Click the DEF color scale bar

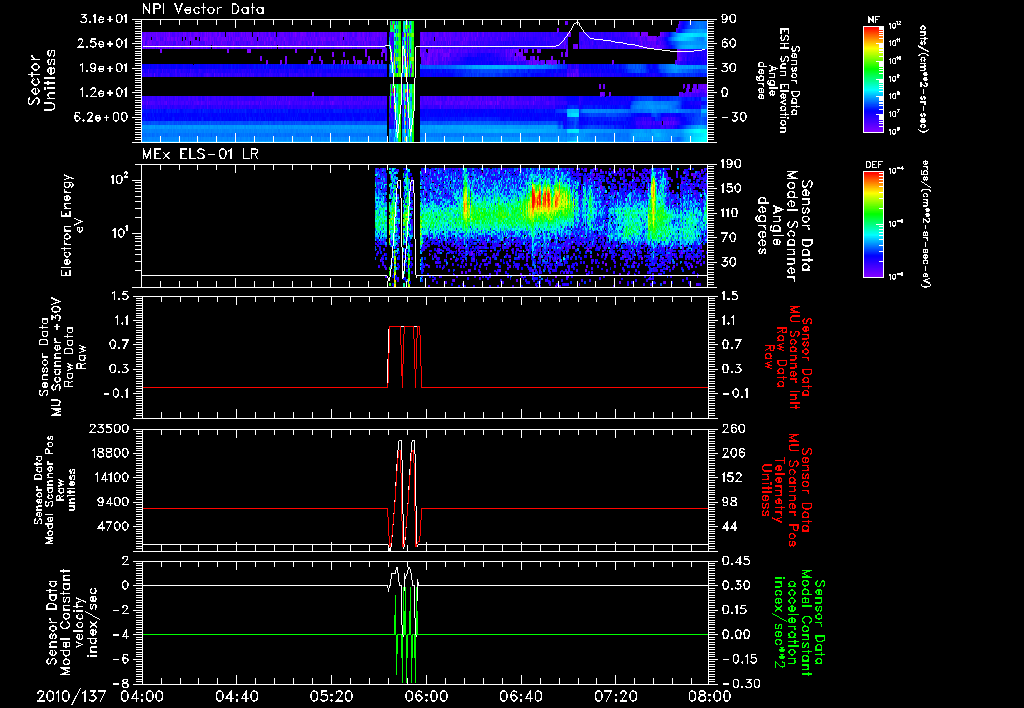coord(874,224)
